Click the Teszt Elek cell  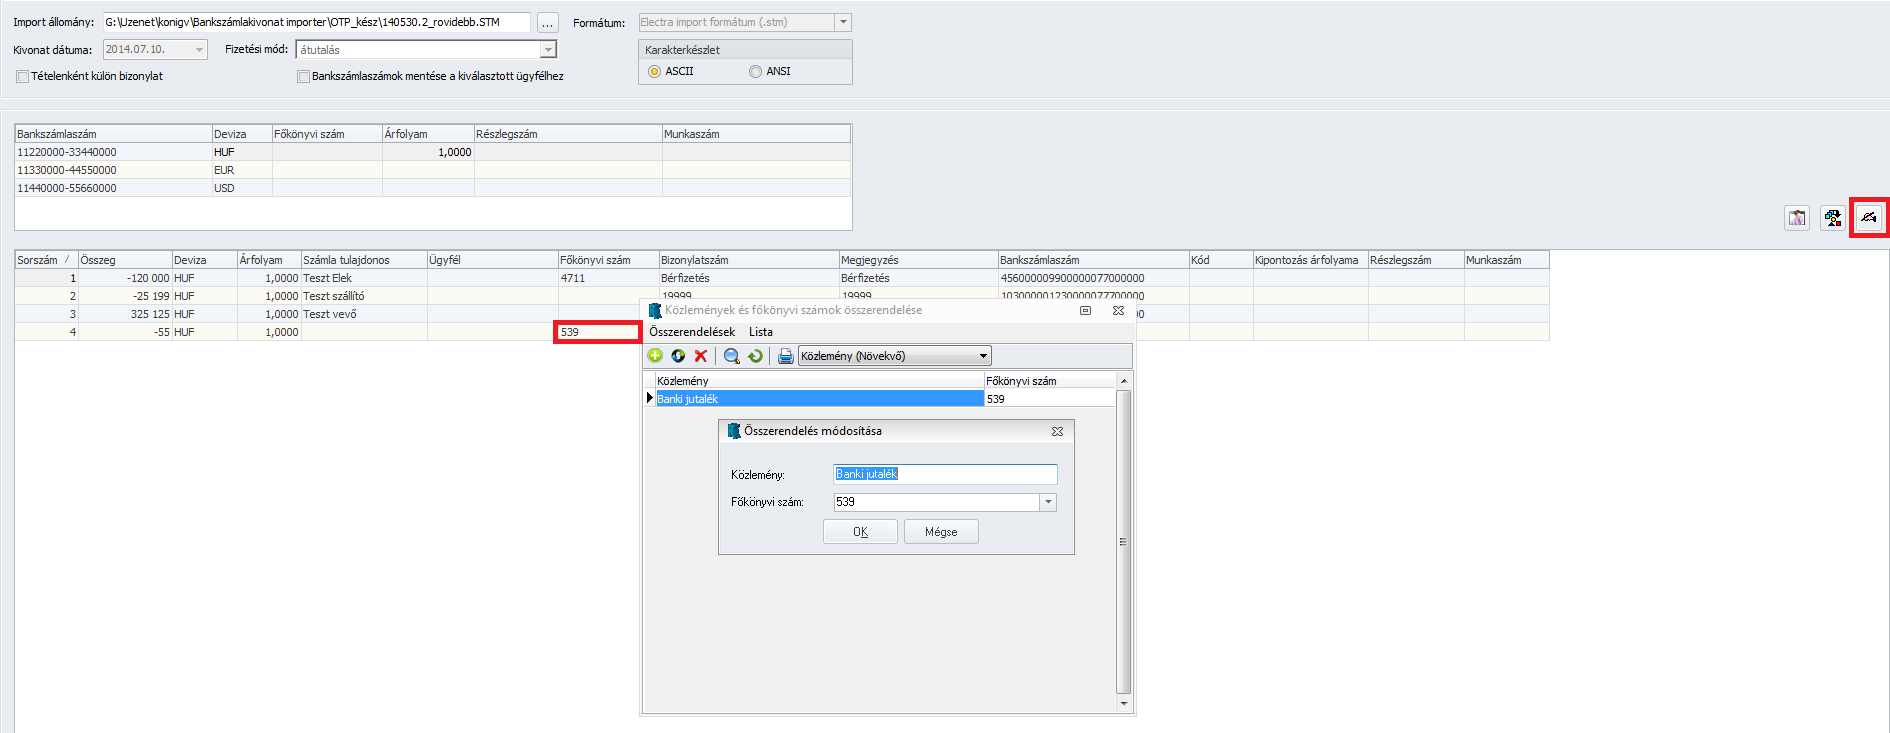[x=364, y=278]
